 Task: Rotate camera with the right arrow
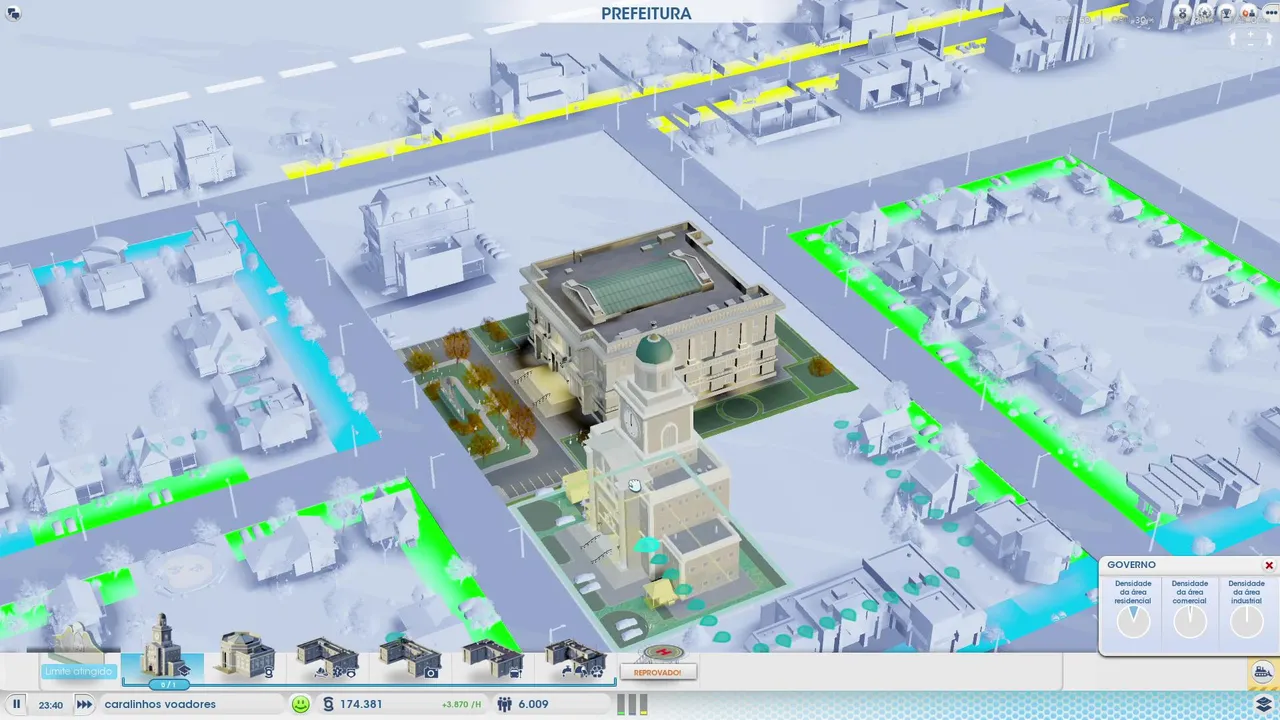pyautogui.click(x=1269, y=39)
